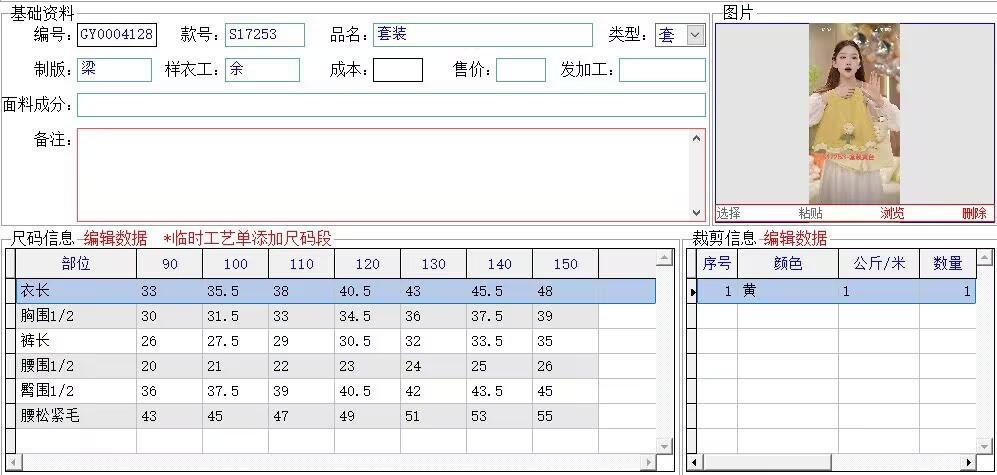997x475 pixels.
Task: Select the 裤长 row label
Action: pyautogui.click(x=76, y=341)
